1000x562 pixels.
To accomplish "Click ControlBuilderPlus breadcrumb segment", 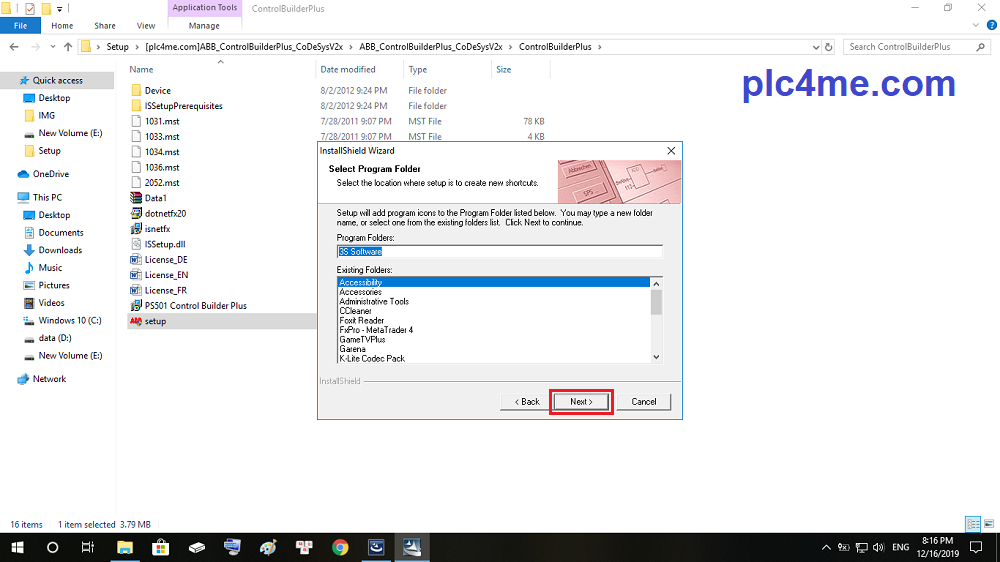I will click(555, 47).
